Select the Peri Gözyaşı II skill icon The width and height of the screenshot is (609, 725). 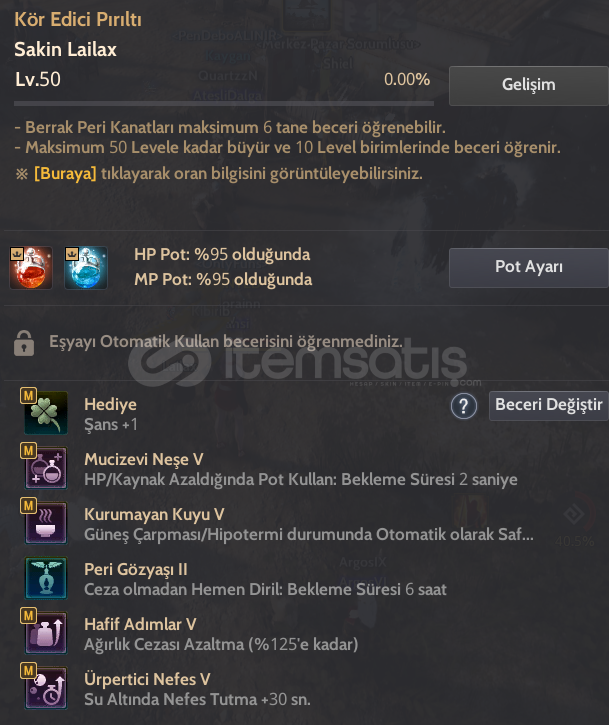(46, 578)
